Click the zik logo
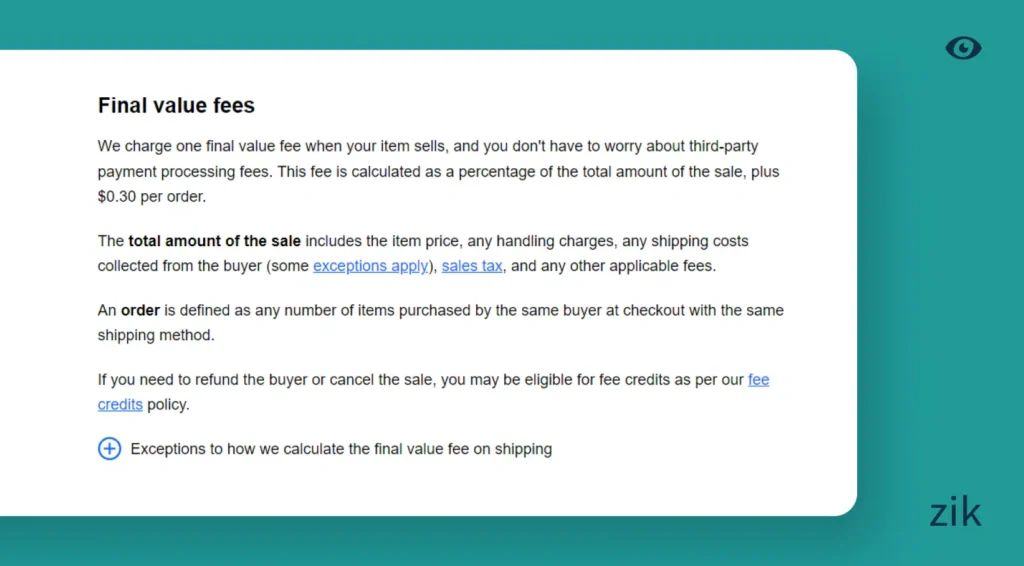The width and height of the screenshot is (1024, 566). pyautogui.click(x=955, y=513)
